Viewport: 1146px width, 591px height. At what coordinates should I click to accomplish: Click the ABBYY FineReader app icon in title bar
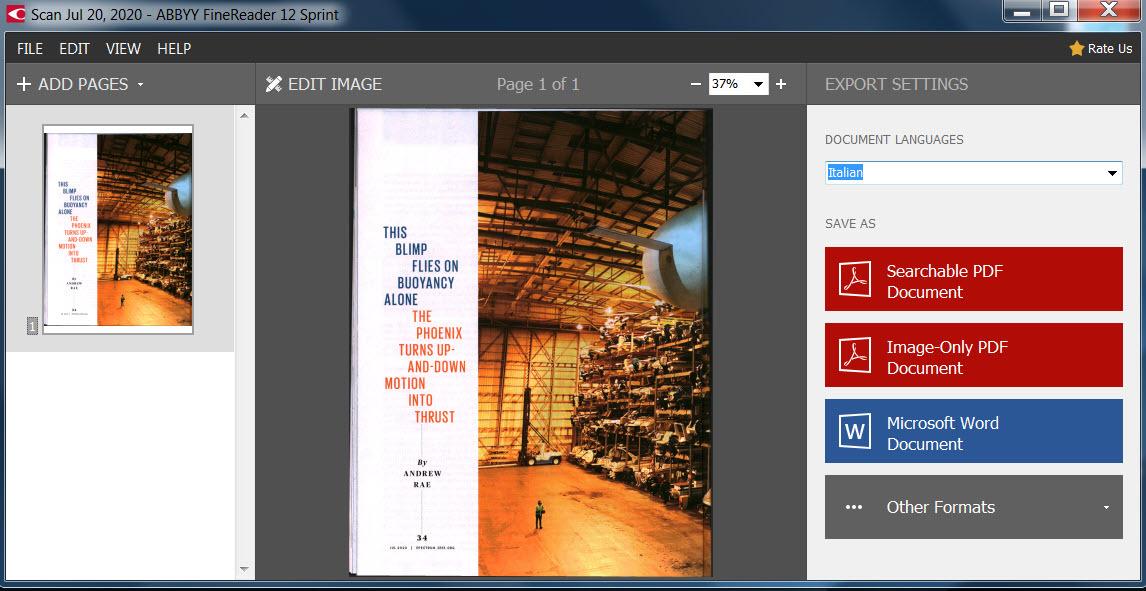click(x=16, y=13)
